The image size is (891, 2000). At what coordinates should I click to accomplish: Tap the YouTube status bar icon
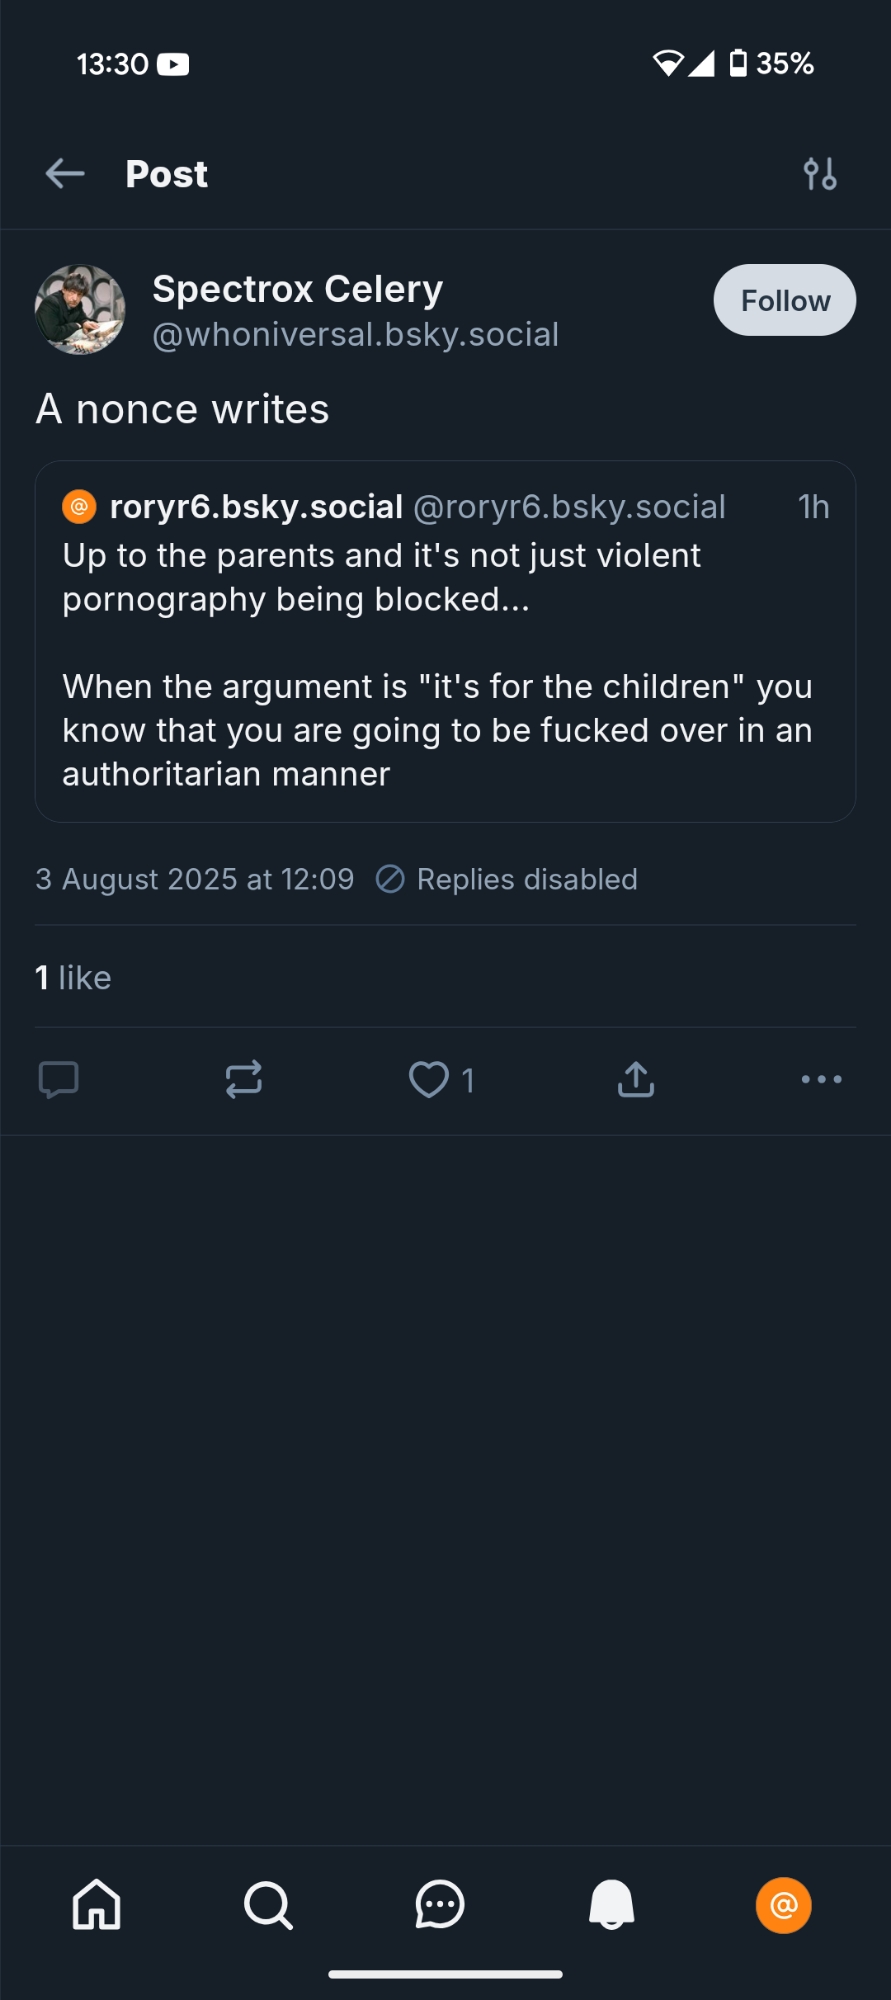(173, 64)
